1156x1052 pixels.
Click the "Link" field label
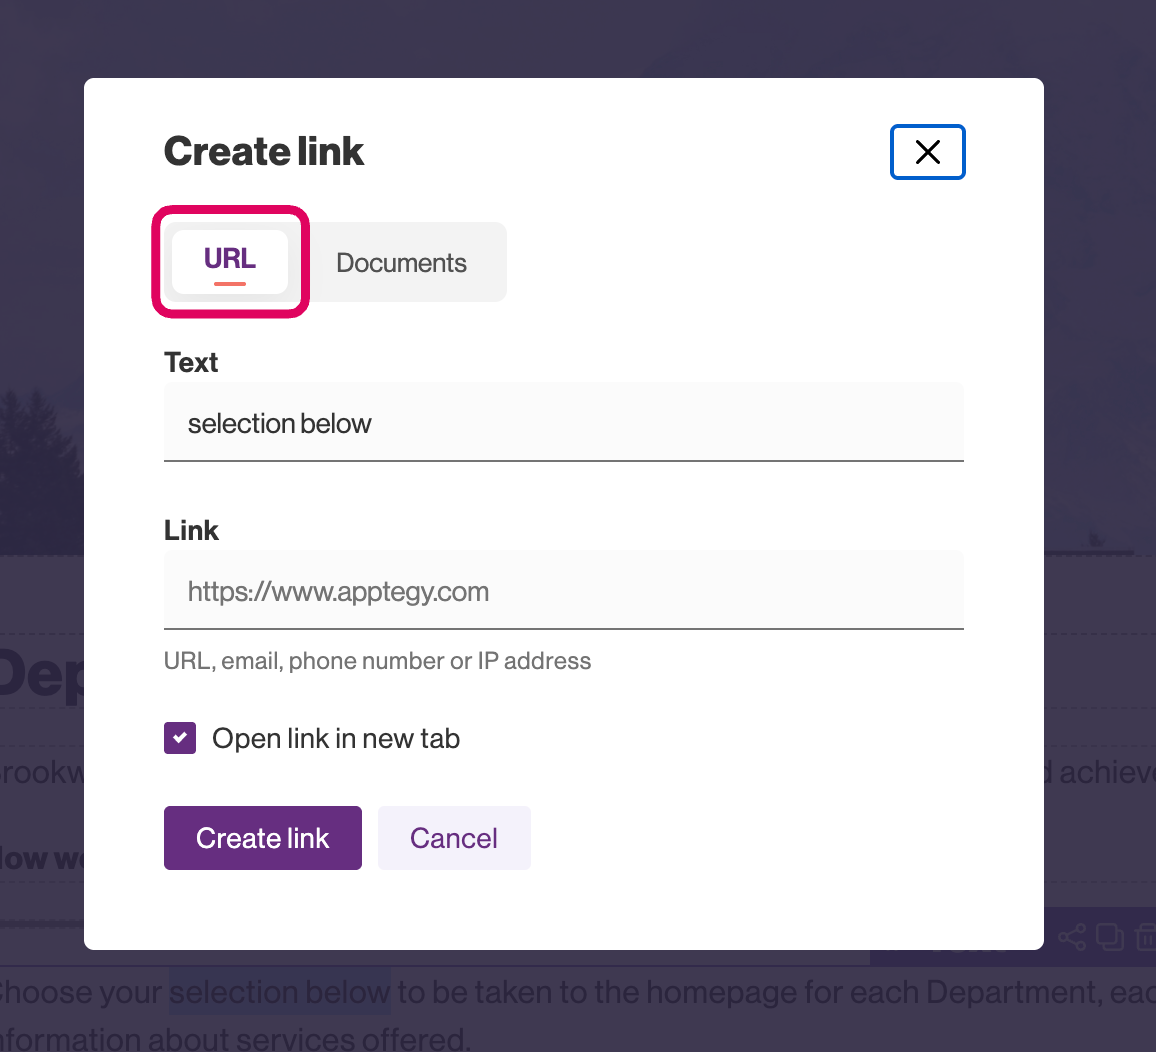click(x=191, y=531)
